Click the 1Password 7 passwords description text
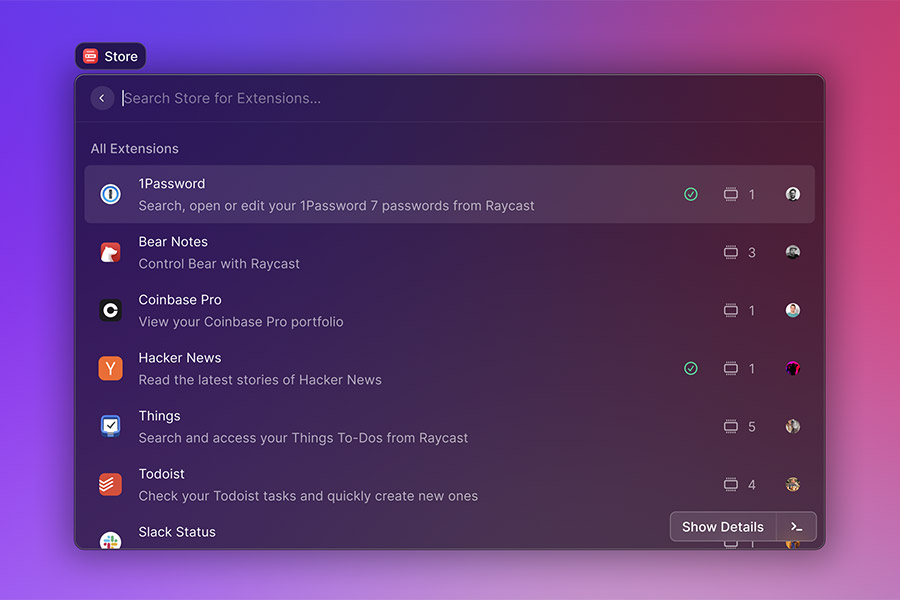Viewport: 900px width, 600px height. (336, 206)
